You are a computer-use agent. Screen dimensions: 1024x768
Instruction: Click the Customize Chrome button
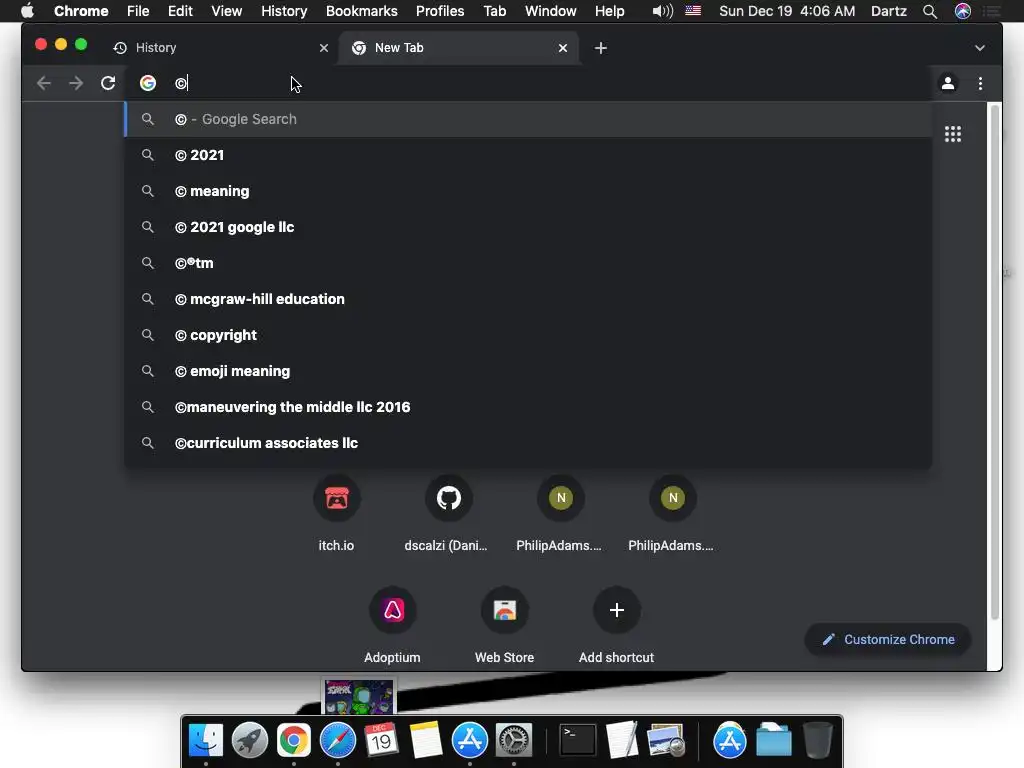point(888,639)
